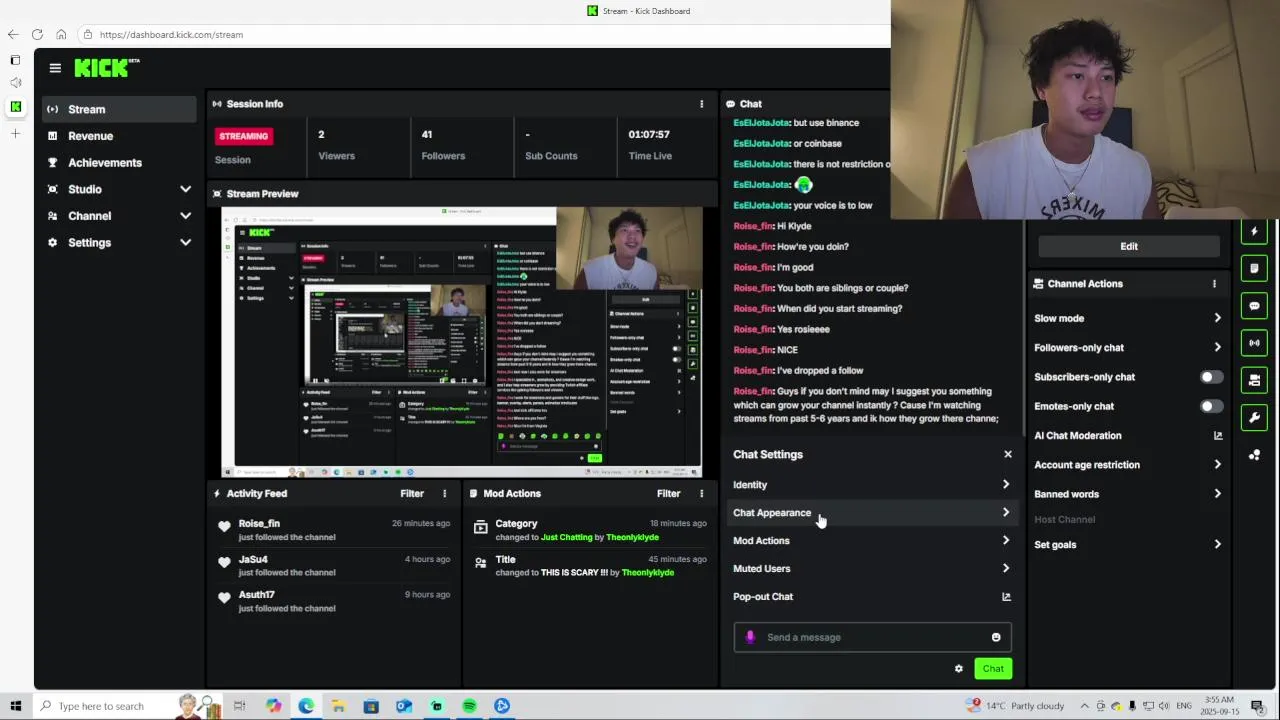Click the three-dots cluster icon in right sidebar

click(1254, 455)
